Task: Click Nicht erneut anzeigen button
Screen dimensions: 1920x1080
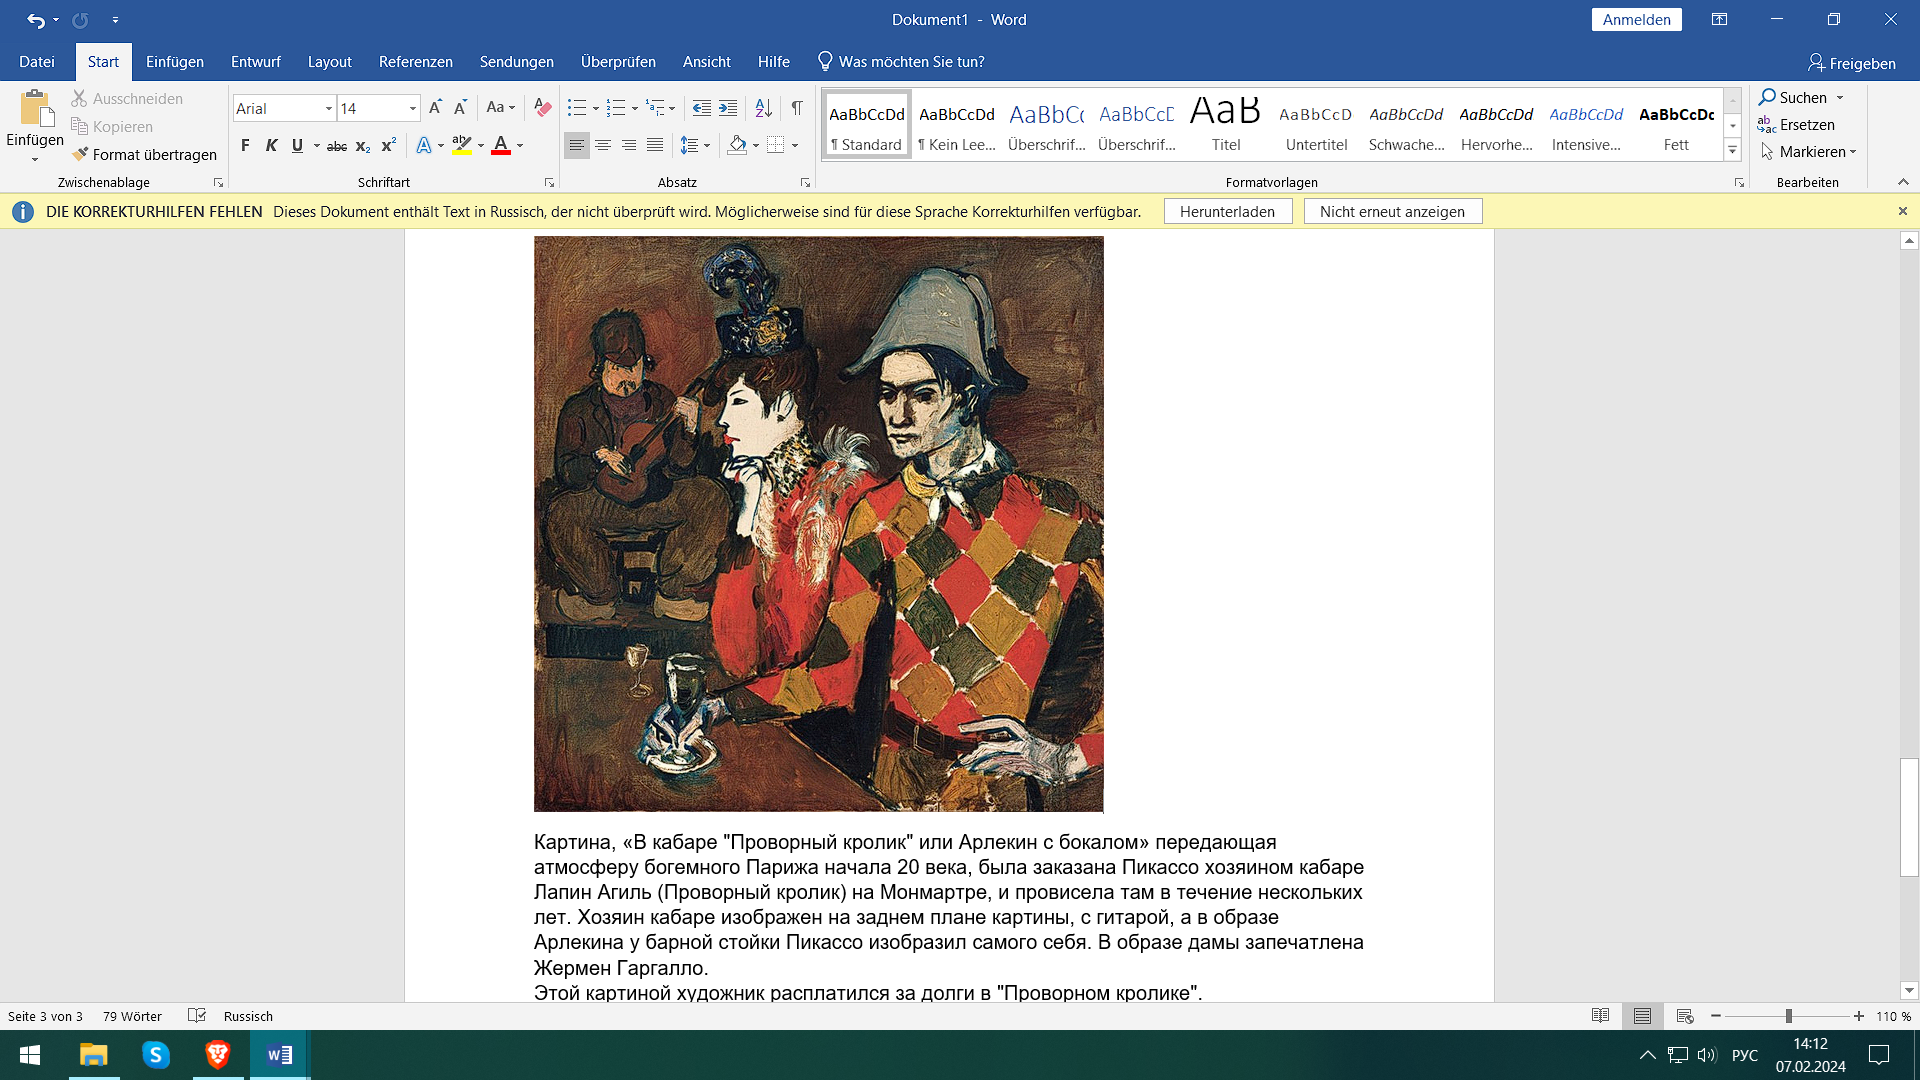Action: tap(1391, 211)
